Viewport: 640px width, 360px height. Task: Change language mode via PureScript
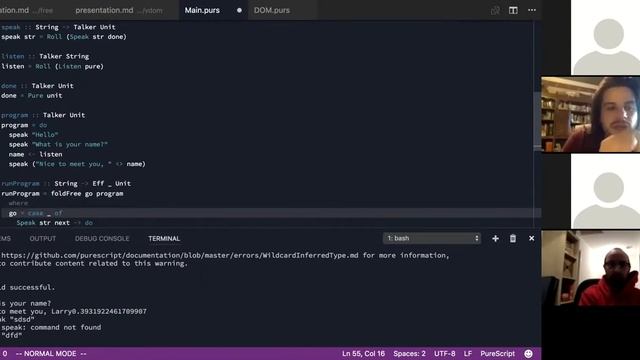pos(497,353)
